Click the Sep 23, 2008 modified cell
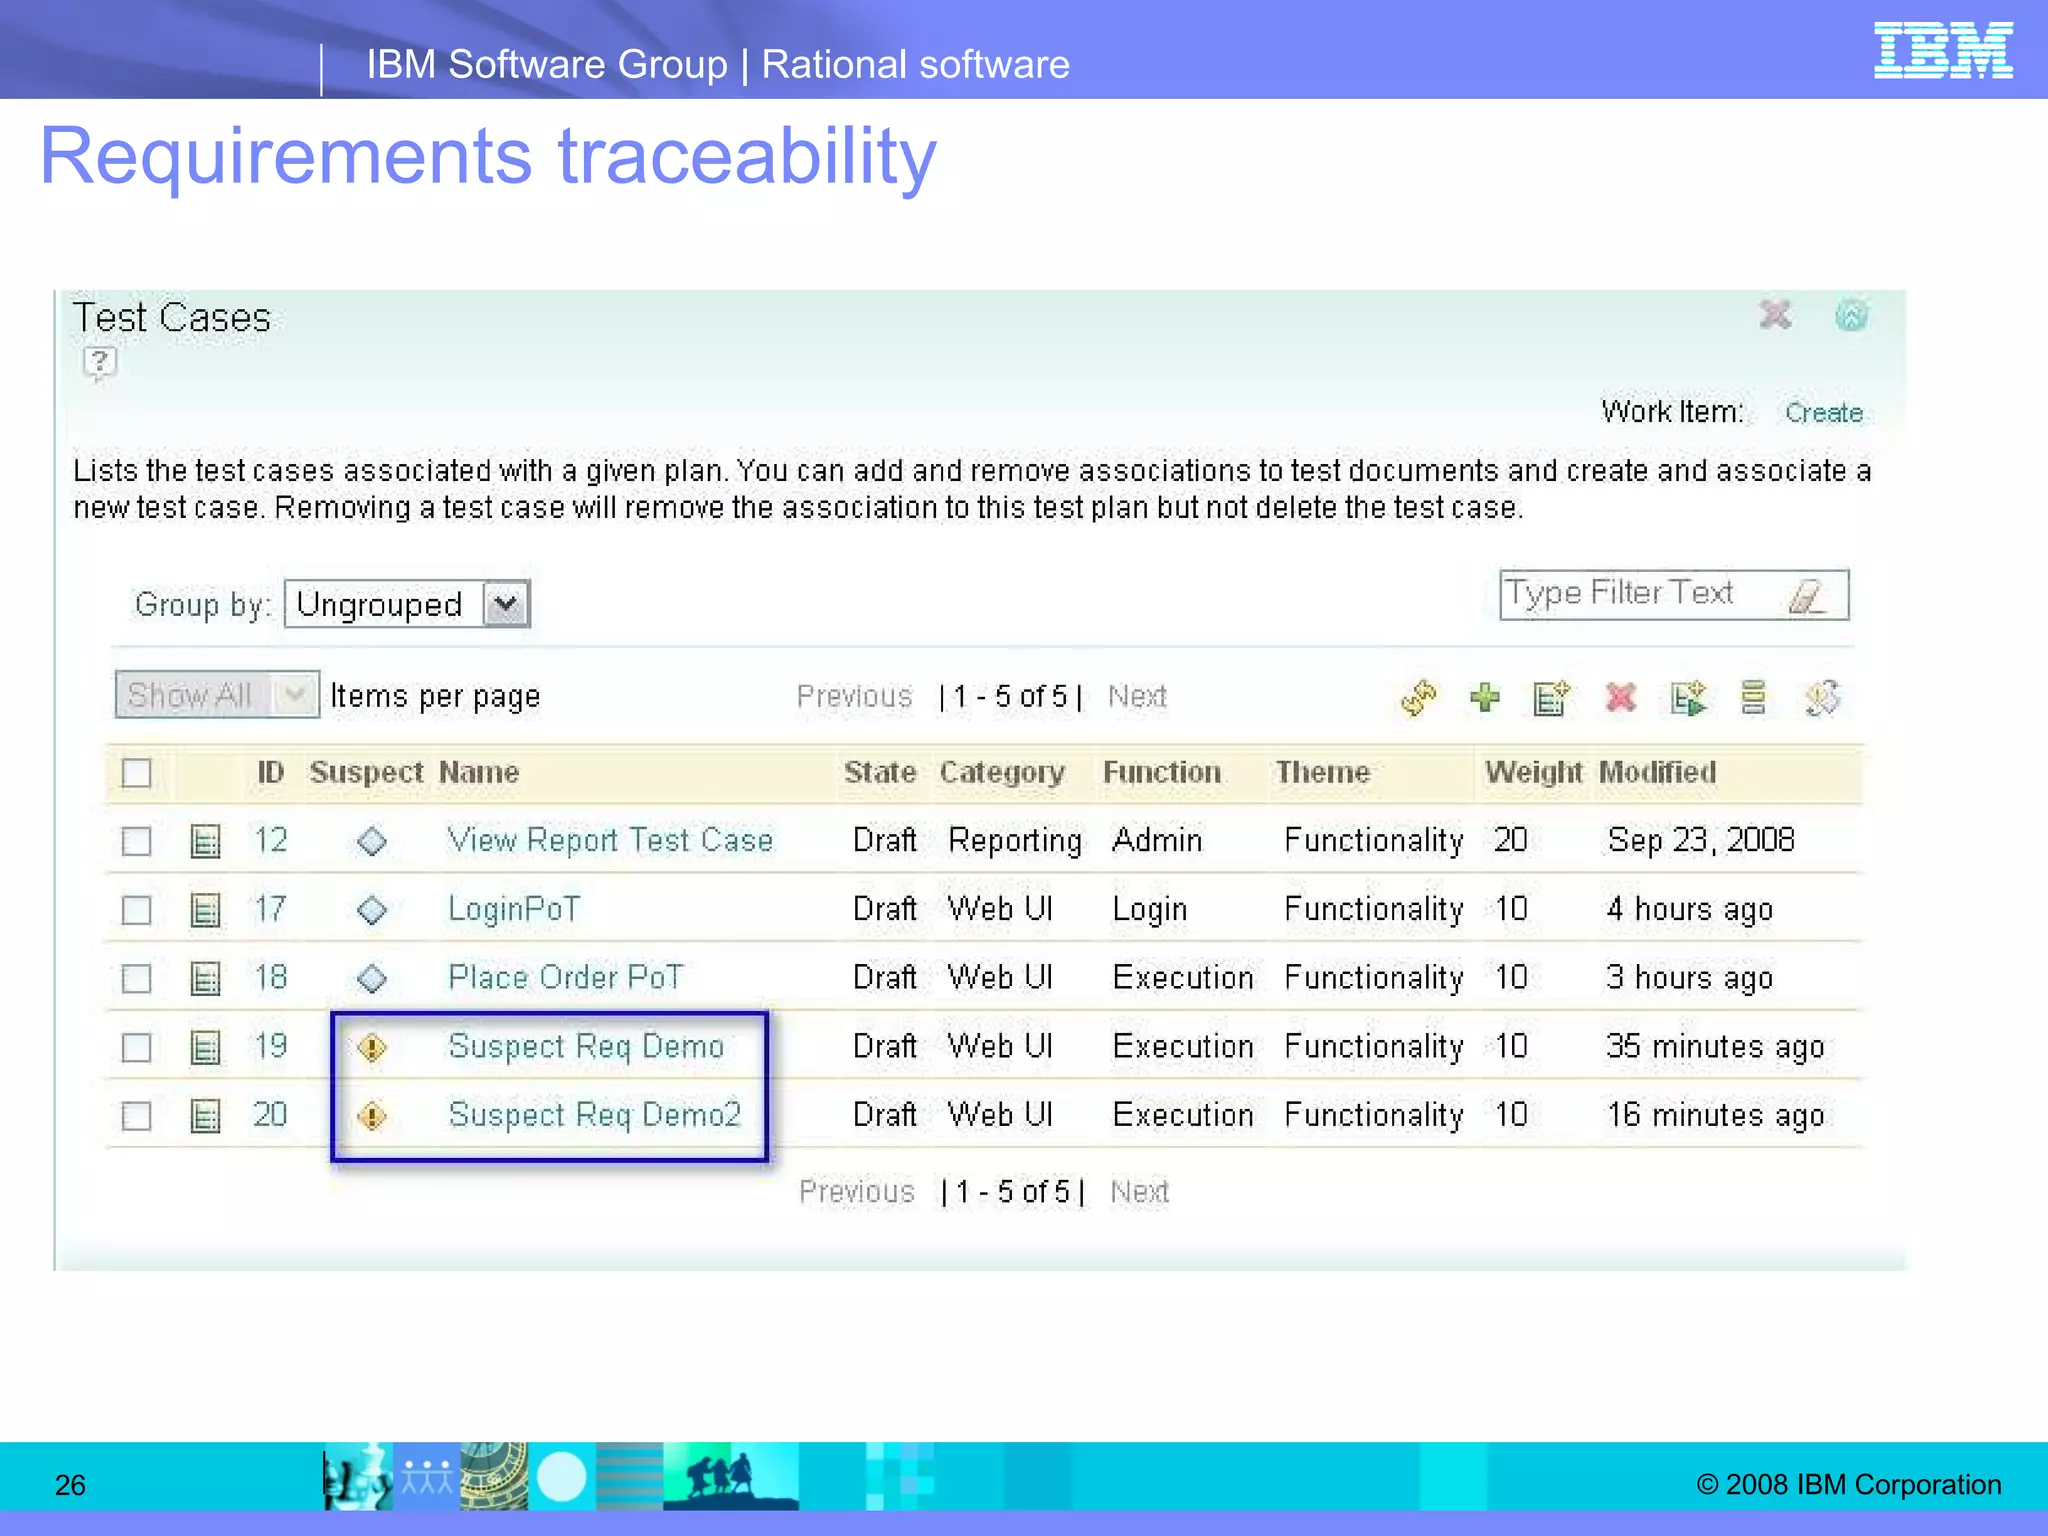The height and width of the screenshot is (1536, 2048). 1701,840
